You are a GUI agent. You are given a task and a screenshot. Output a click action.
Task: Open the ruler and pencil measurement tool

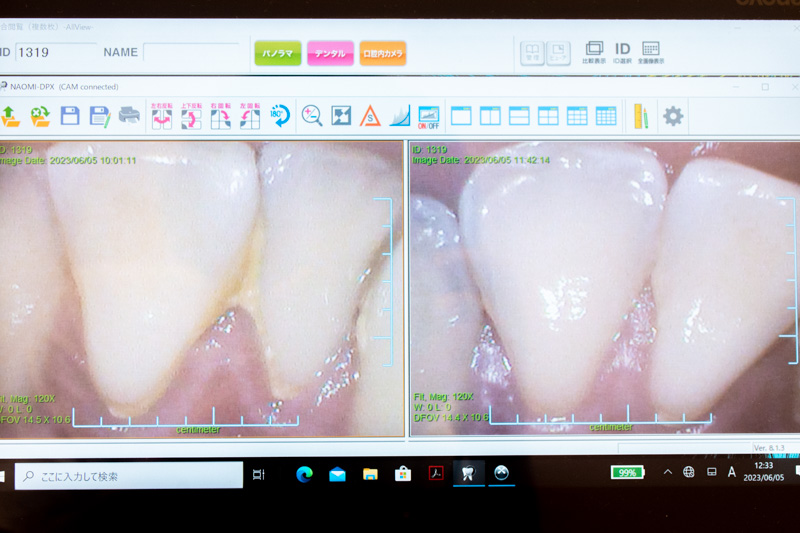[638, 116]
